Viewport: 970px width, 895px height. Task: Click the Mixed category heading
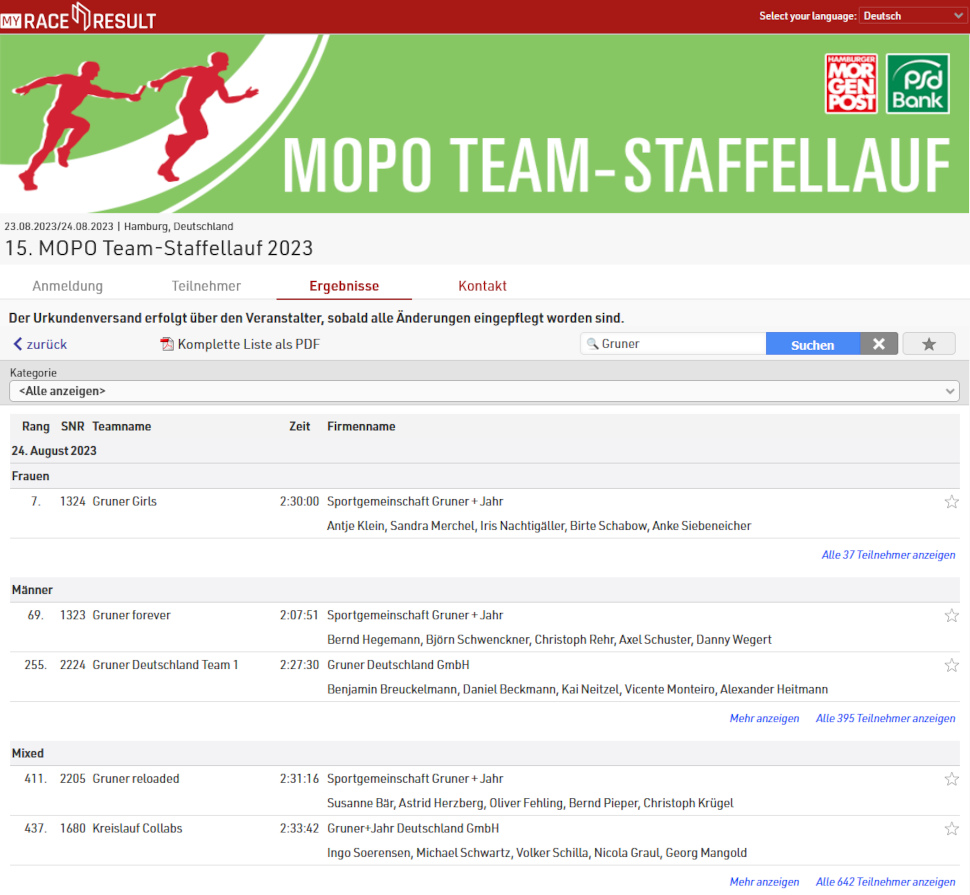[x=28, y=753]
